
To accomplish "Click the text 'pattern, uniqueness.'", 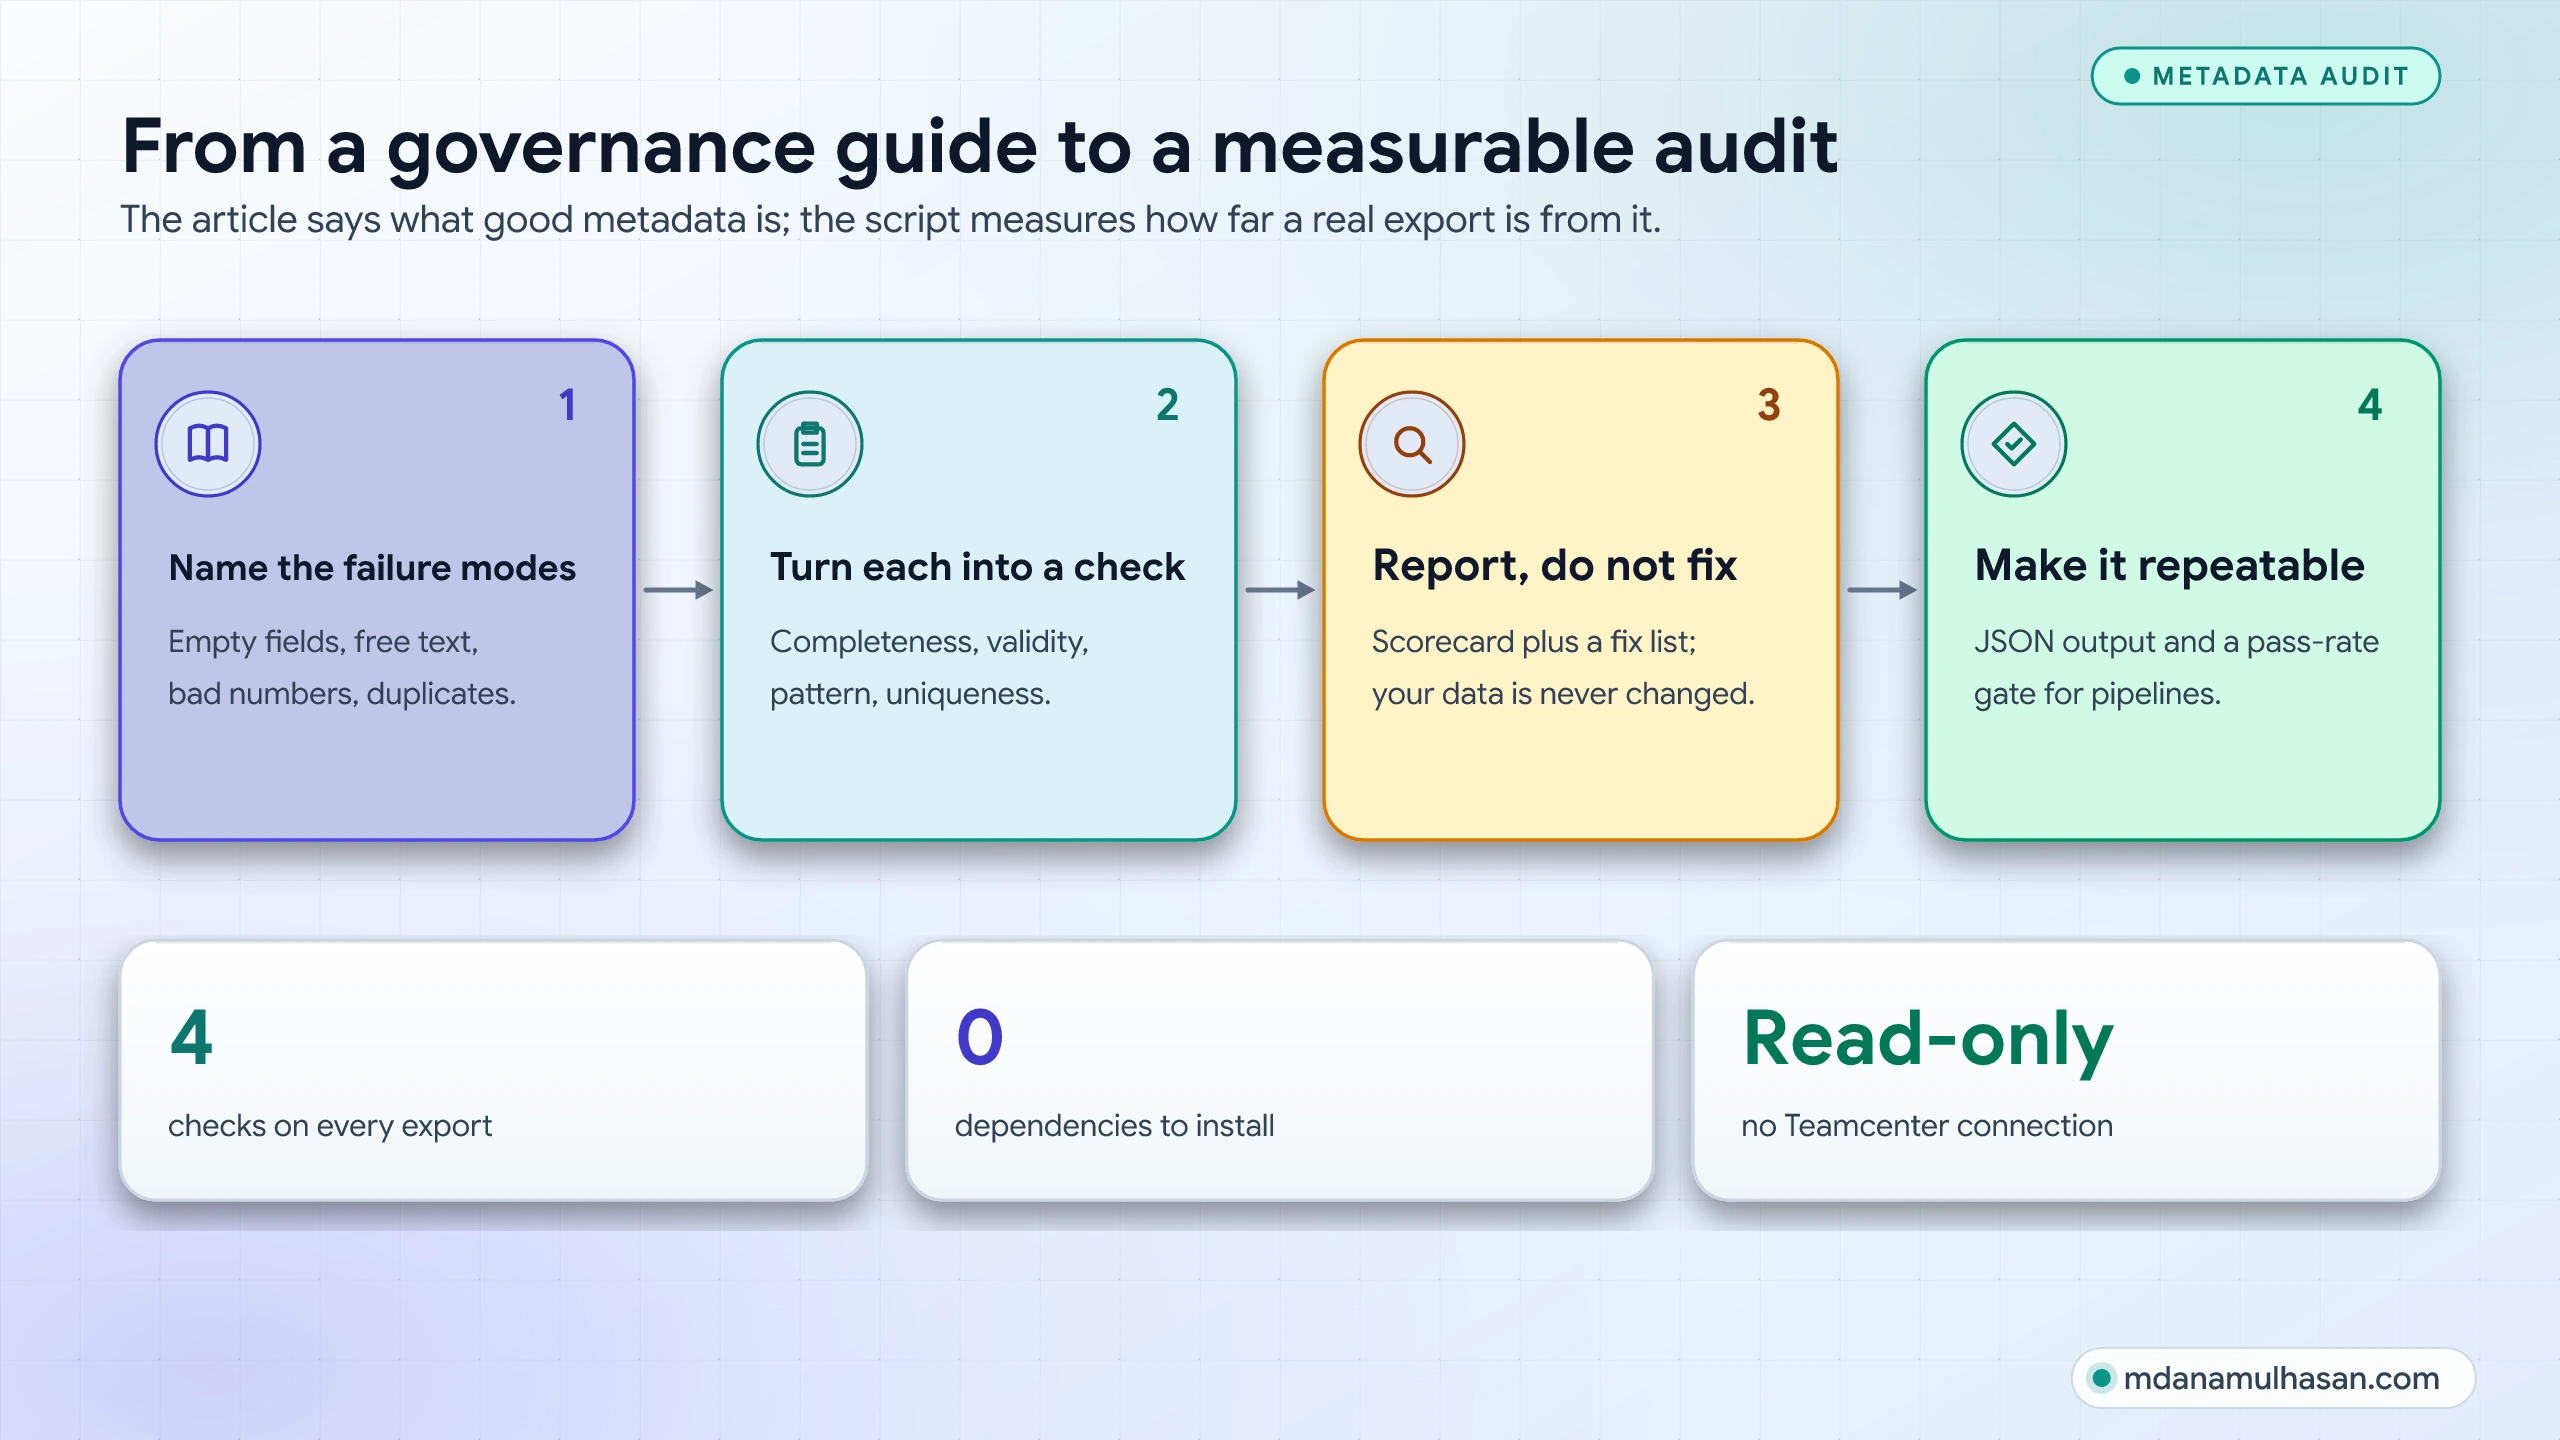I will pos(910,693).
